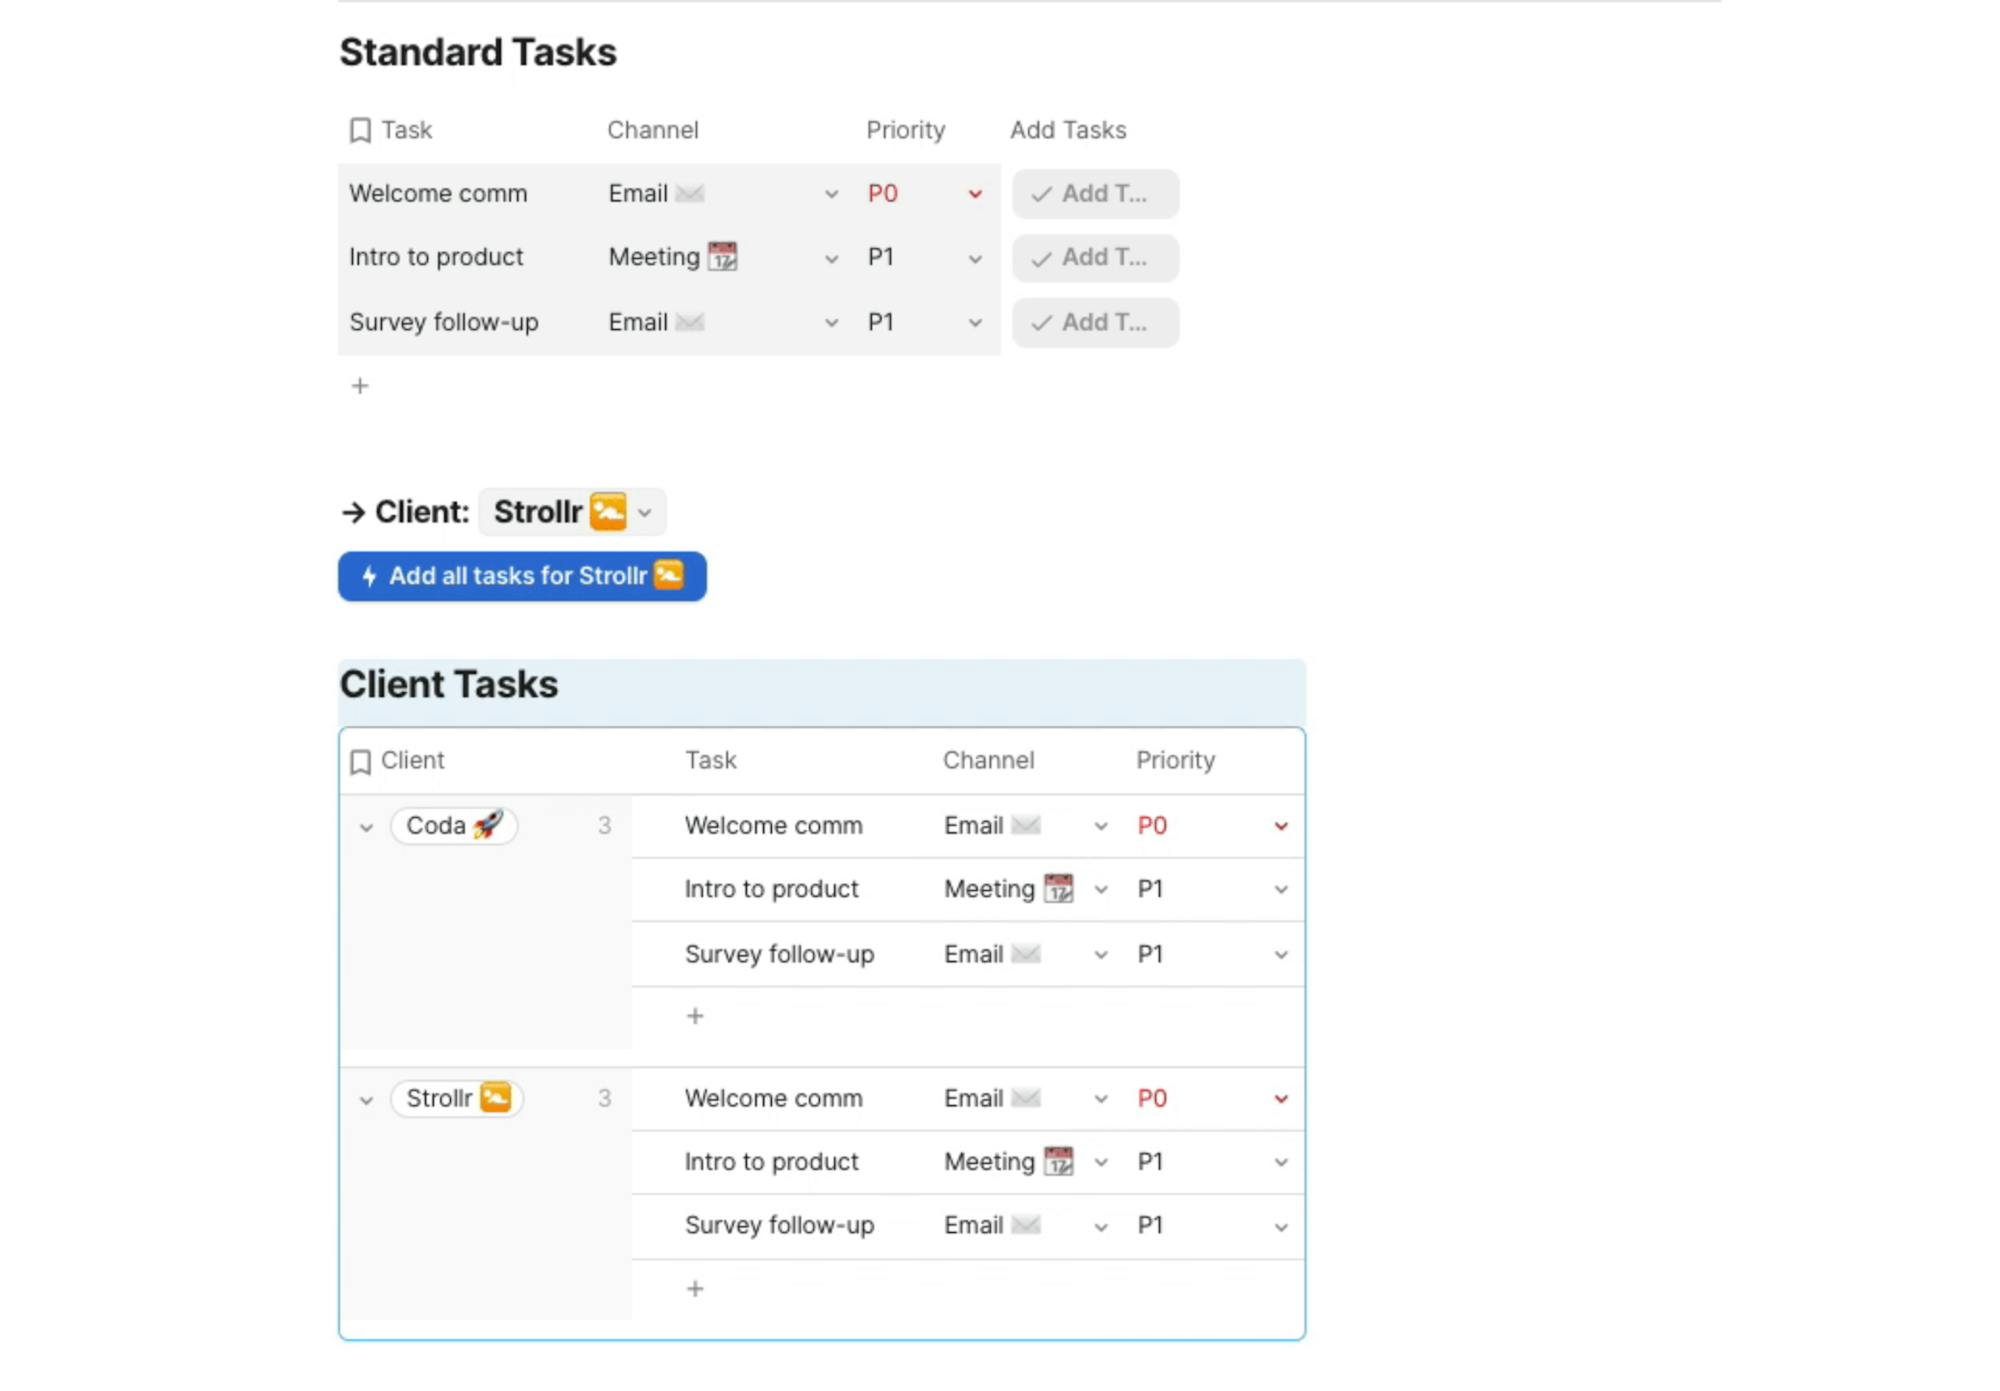Click Coda rocket client chip

tap(453, 826)
